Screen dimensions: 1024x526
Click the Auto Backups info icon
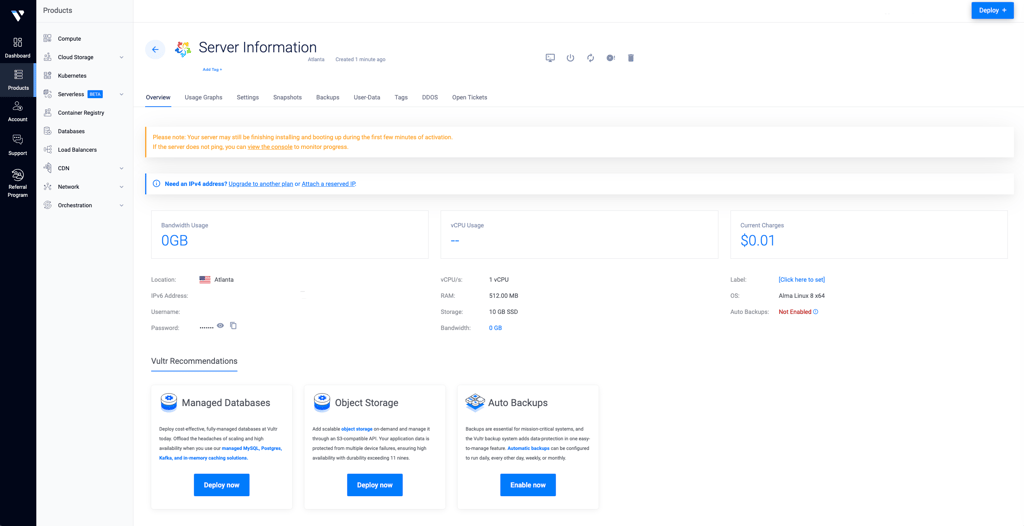point(816,312)
